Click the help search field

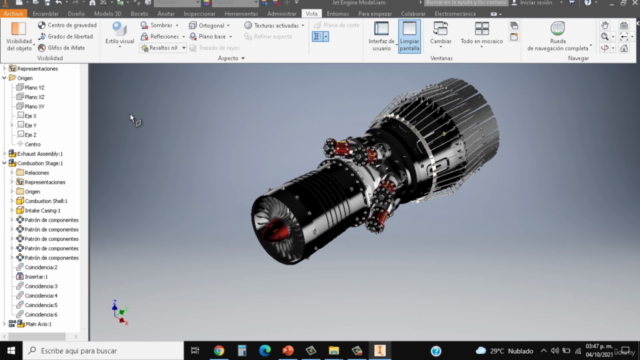466,3
